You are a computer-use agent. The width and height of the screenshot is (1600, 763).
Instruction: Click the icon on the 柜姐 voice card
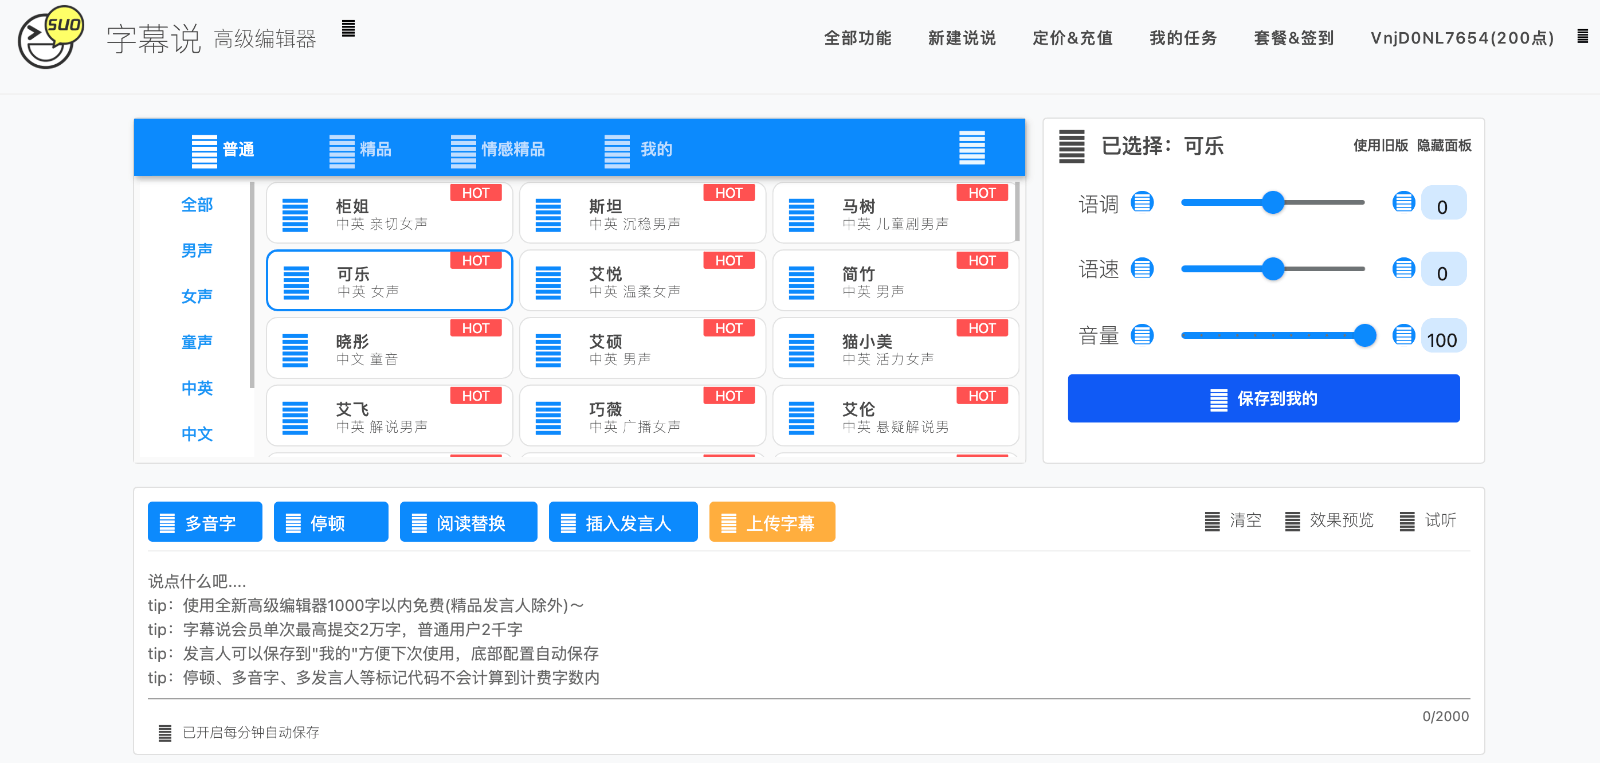pos(295,215)
